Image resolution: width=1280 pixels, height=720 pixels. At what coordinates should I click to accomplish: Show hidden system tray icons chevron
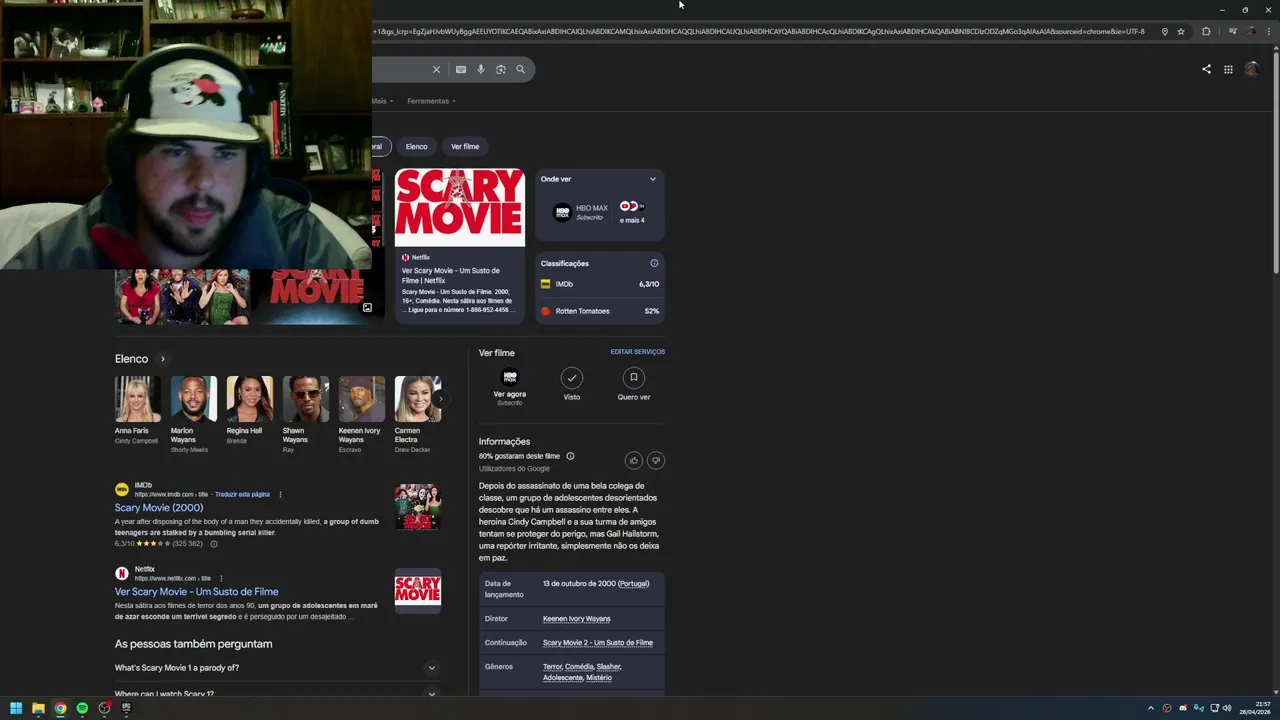pos(1150,708)
